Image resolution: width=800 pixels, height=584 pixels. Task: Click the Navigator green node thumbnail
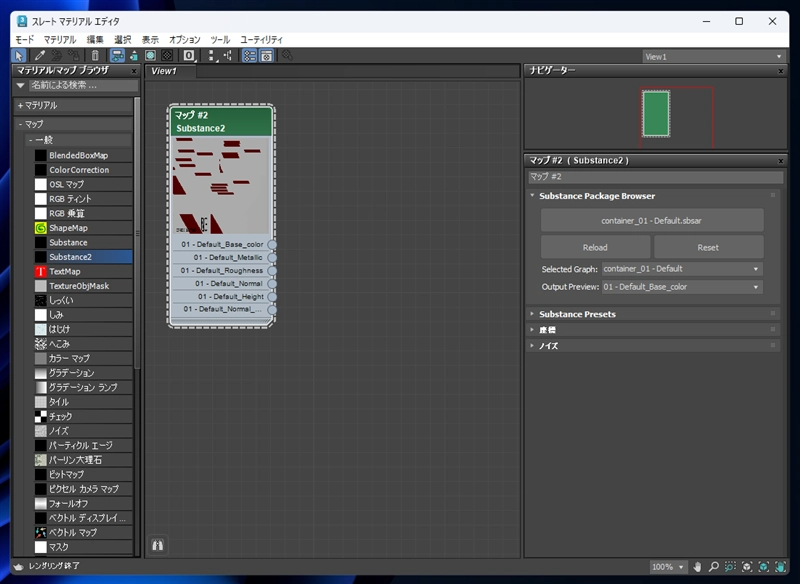pyautogui.click(x=656, y=113)
